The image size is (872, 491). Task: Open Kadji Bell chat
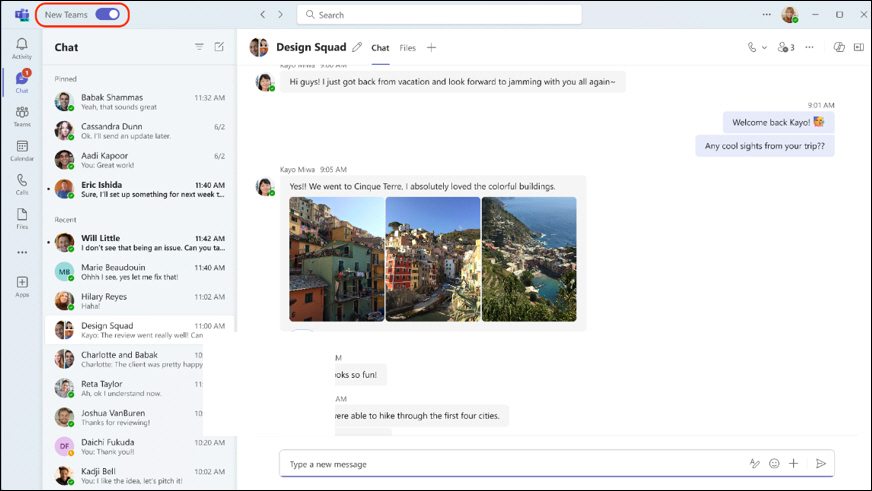pyautogui.click(x=140, y=475)
